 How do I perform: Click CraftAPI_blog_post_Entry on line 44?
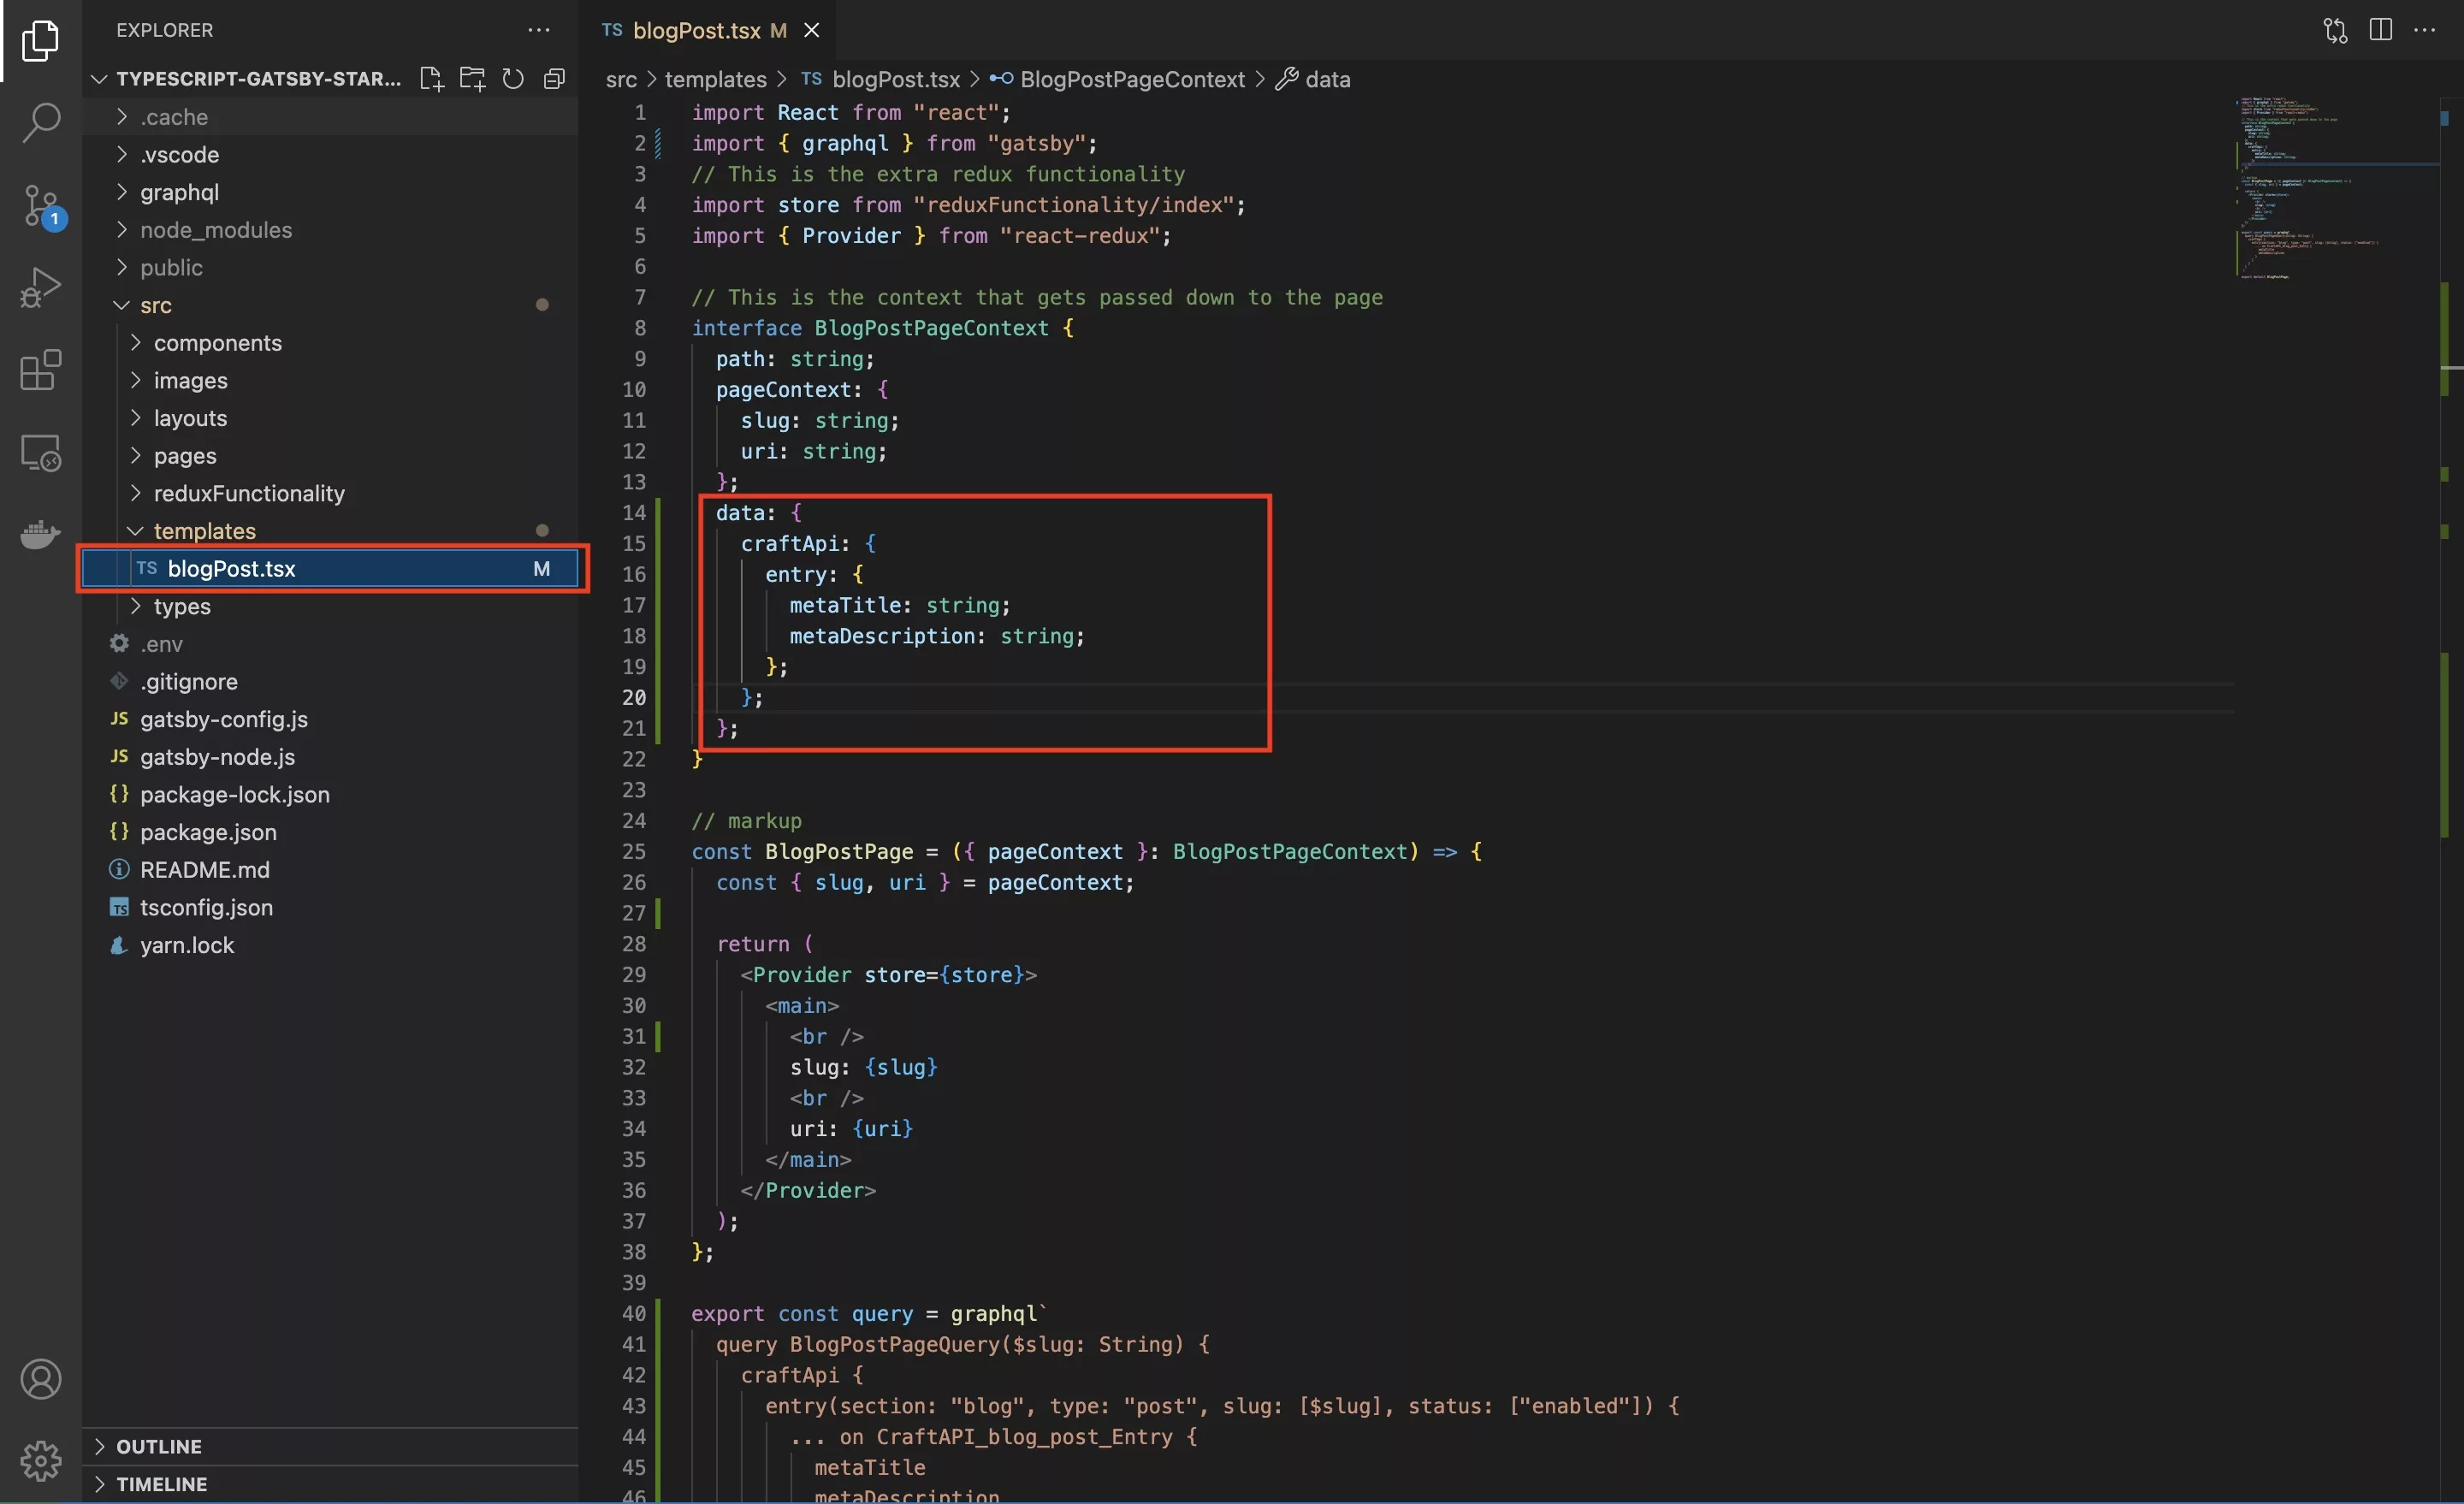coord(1024,1437)
